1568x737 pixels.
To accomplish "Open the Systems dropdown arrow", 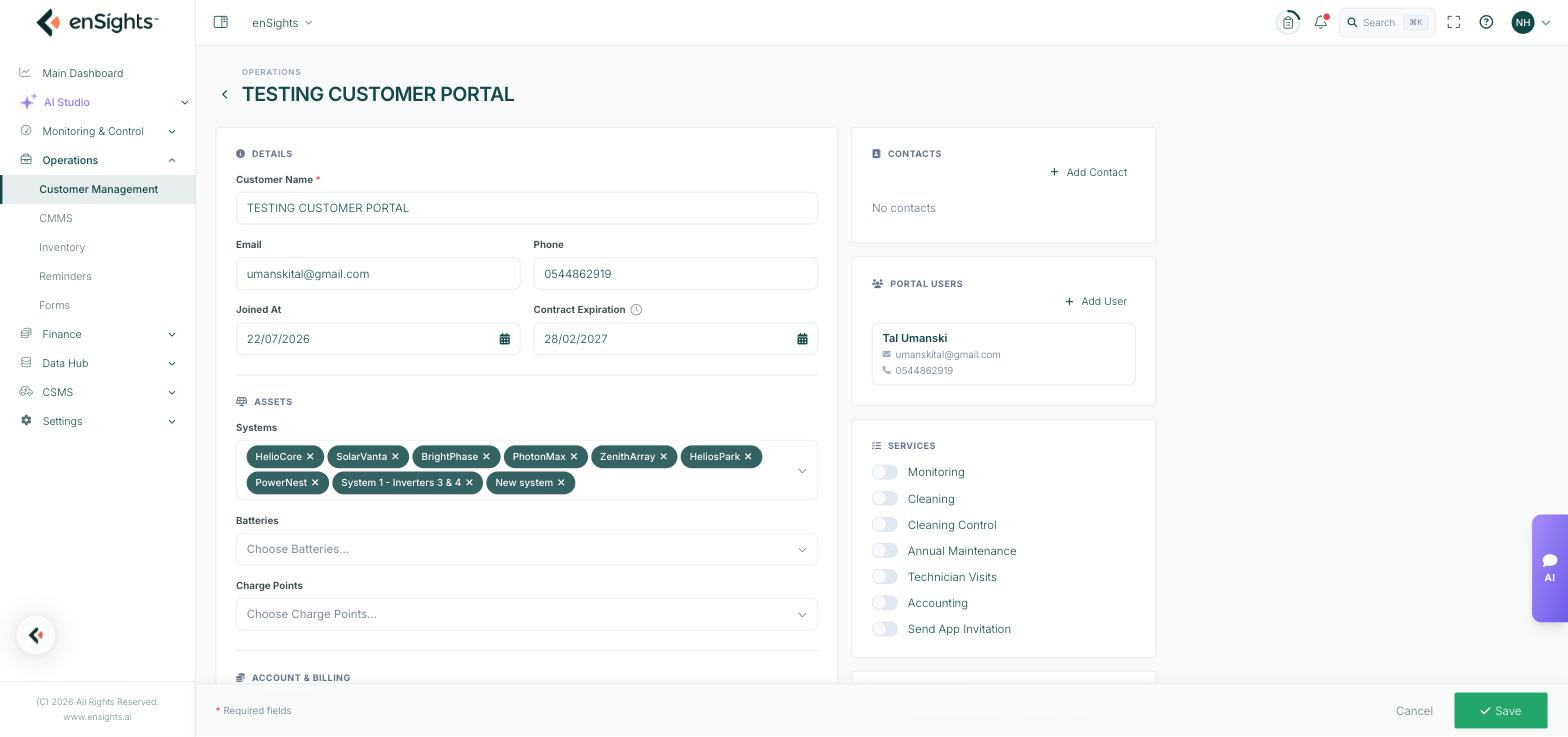I will pos(802,471).
